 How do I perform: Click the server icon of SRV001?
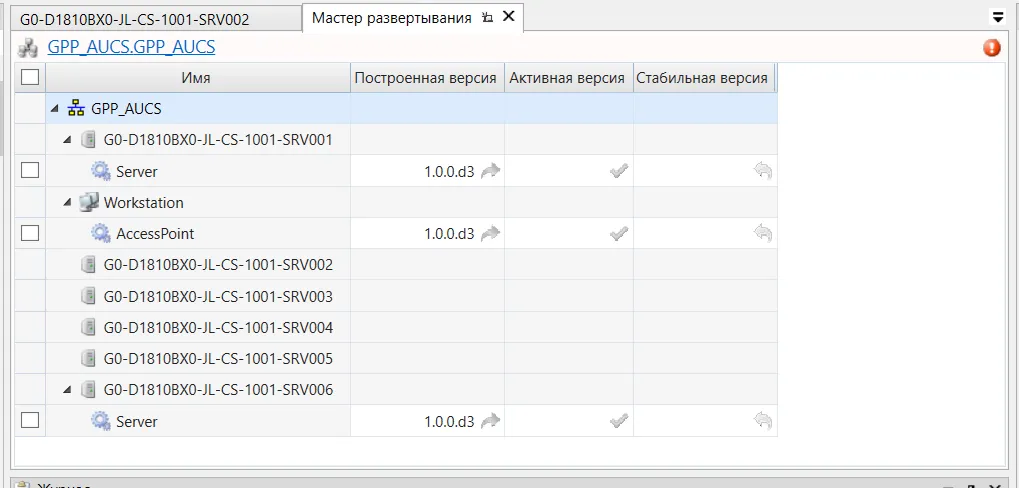point(88,140)
